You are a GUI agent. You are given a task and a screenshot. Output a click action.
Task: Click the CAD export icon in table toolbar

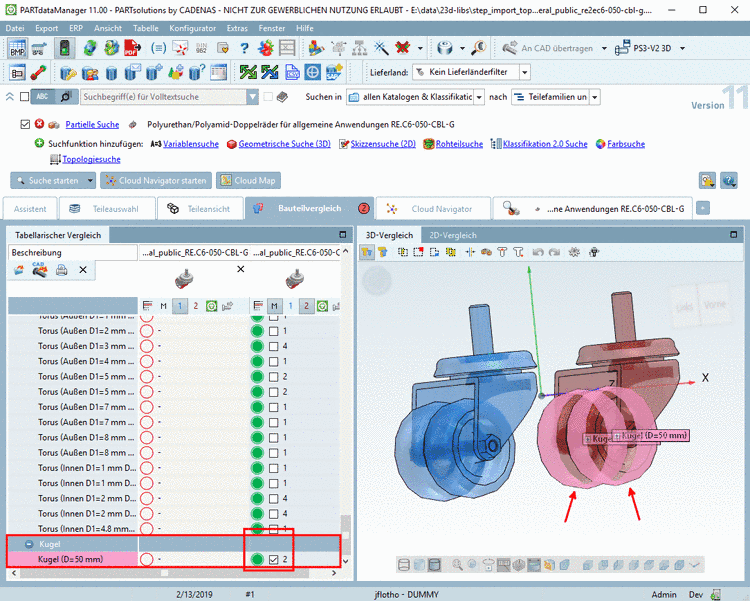point(41,270)
